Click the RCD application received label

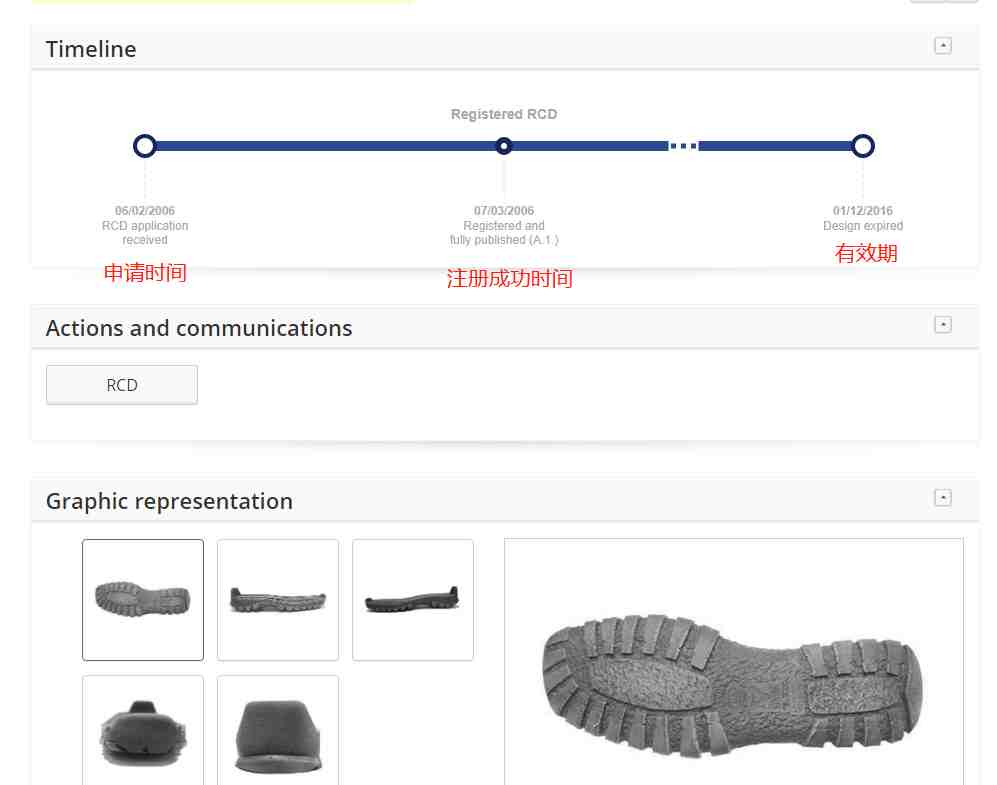(x=145, y=233)
